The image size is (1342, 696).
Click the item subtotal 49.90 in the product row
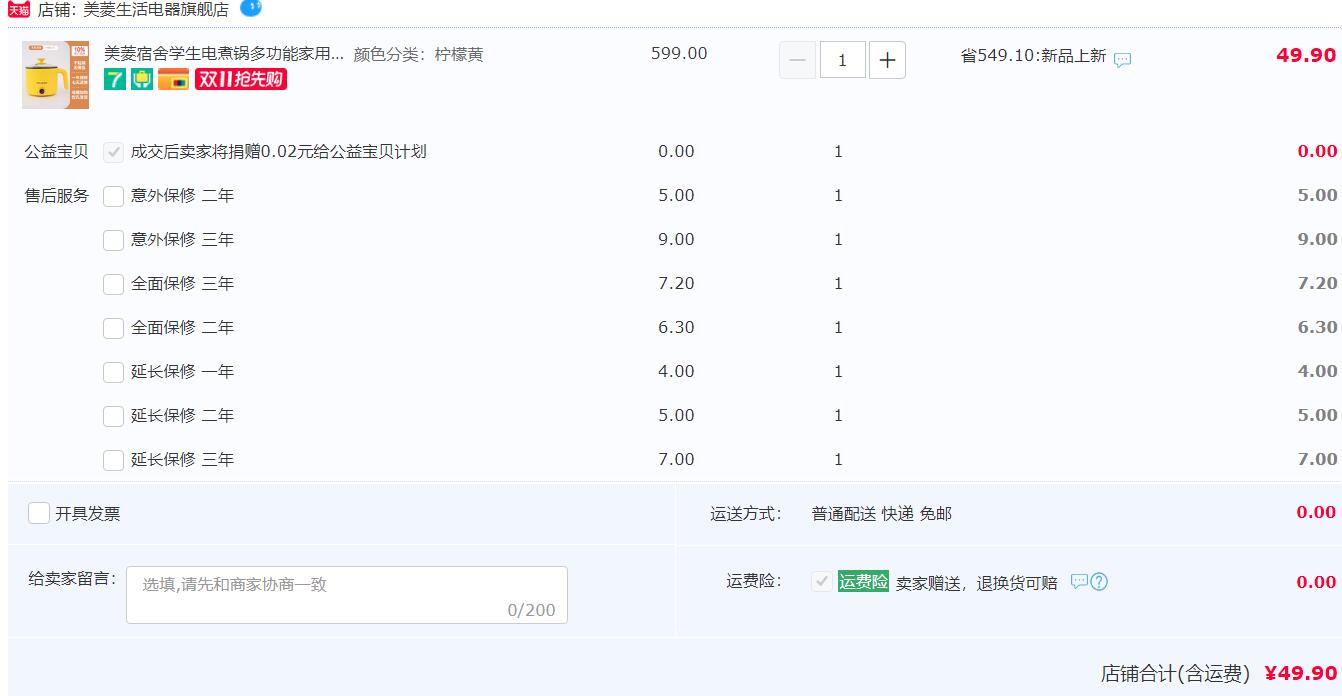[1306, 56]
